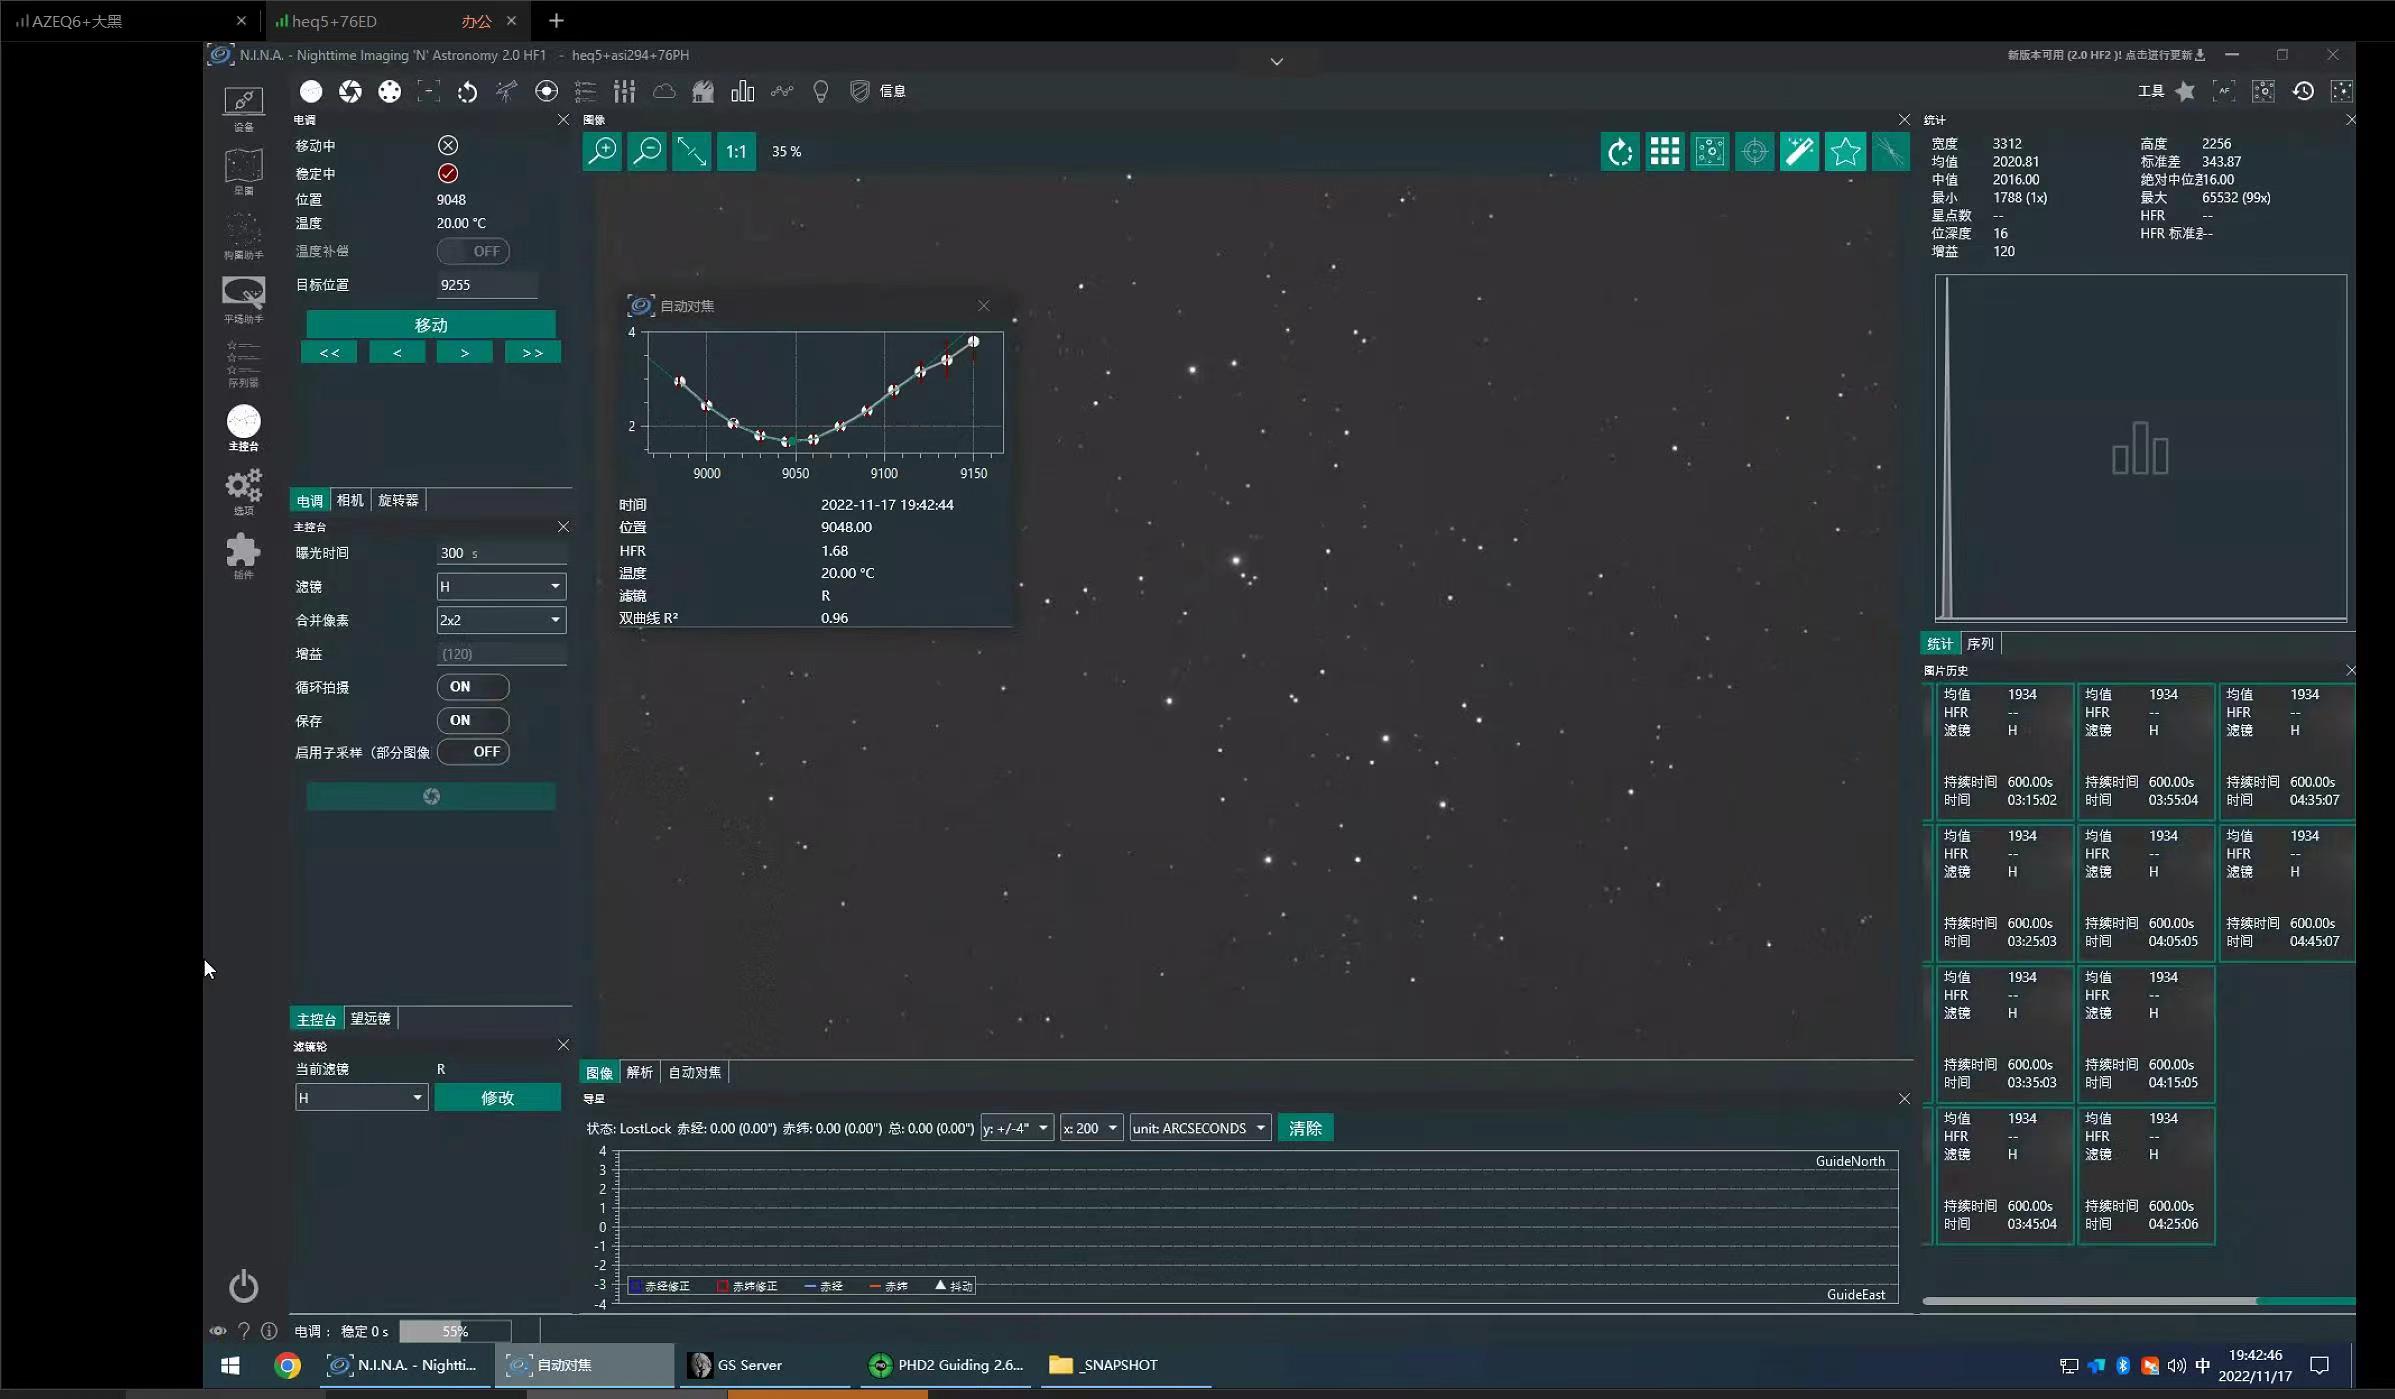Switch to the 望远镜 tab
2395x1399 pixels.
[370, 1018]
